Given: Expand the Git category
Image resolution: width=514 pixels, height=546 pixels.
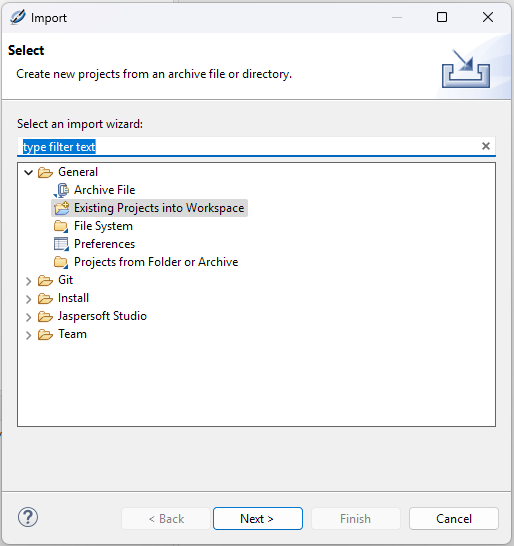Looking at the screenshot, I should click(x=29, y=281).
